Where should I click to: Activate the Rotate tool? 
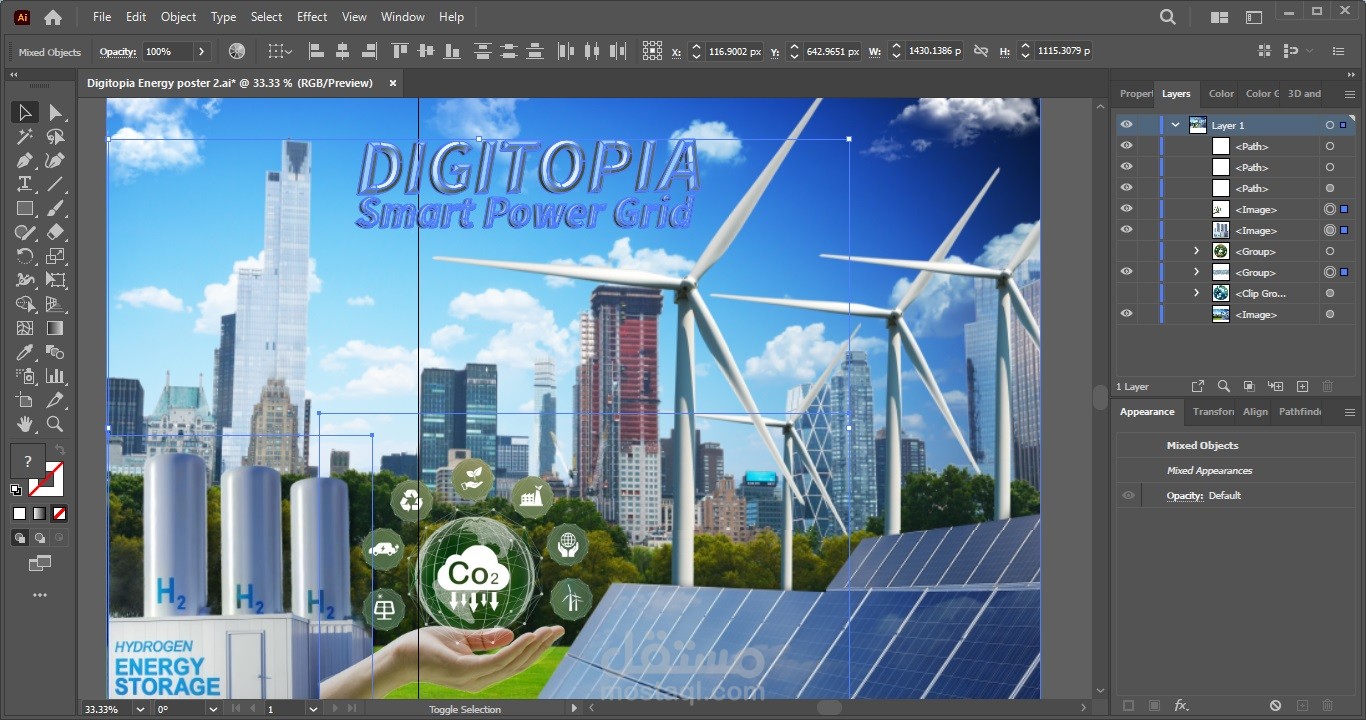(x=25, y=257)
